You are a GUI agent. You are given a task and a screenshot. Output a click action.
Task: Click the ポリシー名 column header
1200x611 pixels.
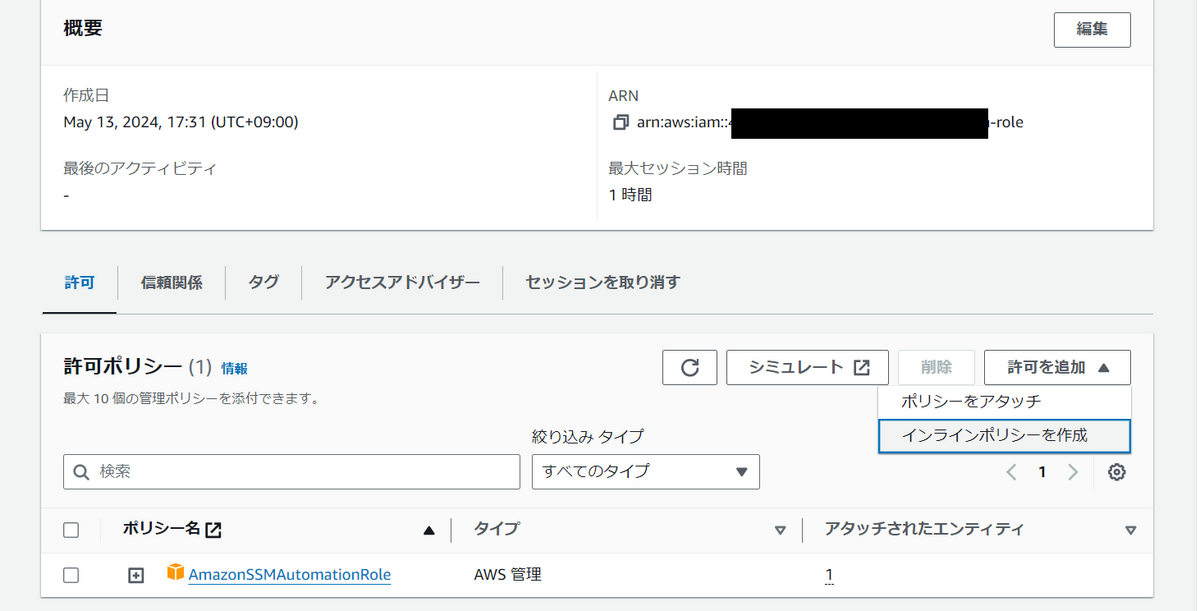pos(162,530)
